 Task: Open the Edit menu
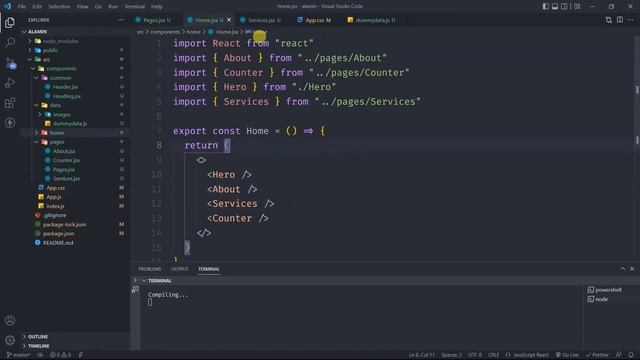[x=37, y=7]
